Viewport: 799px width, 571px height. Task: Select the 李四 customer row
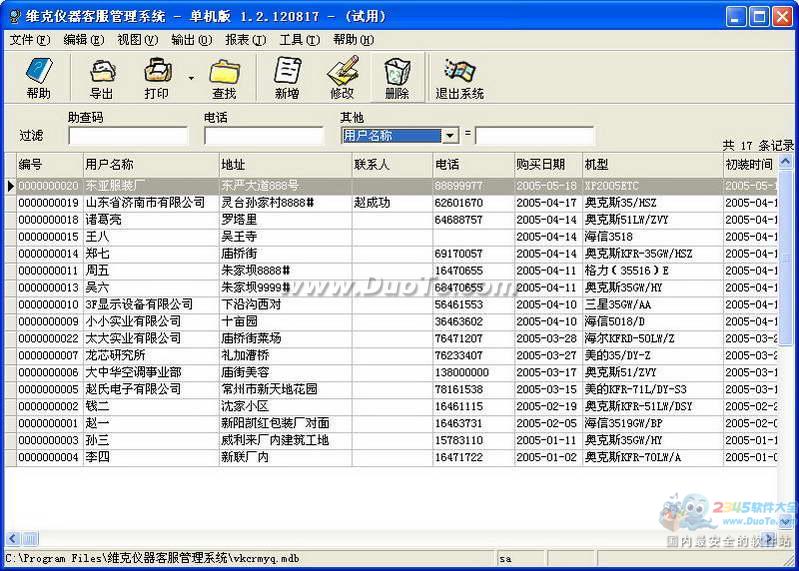pos(391,457)
